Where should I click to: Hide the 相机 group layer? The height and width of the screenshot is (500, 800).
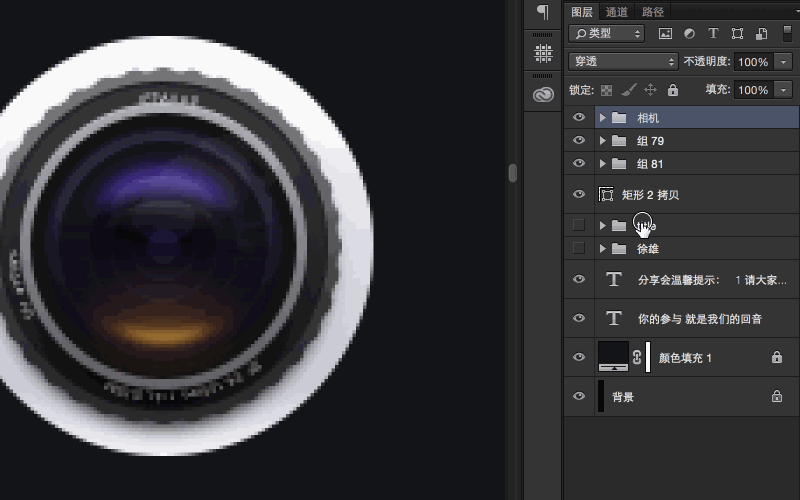tap(578, 118)
